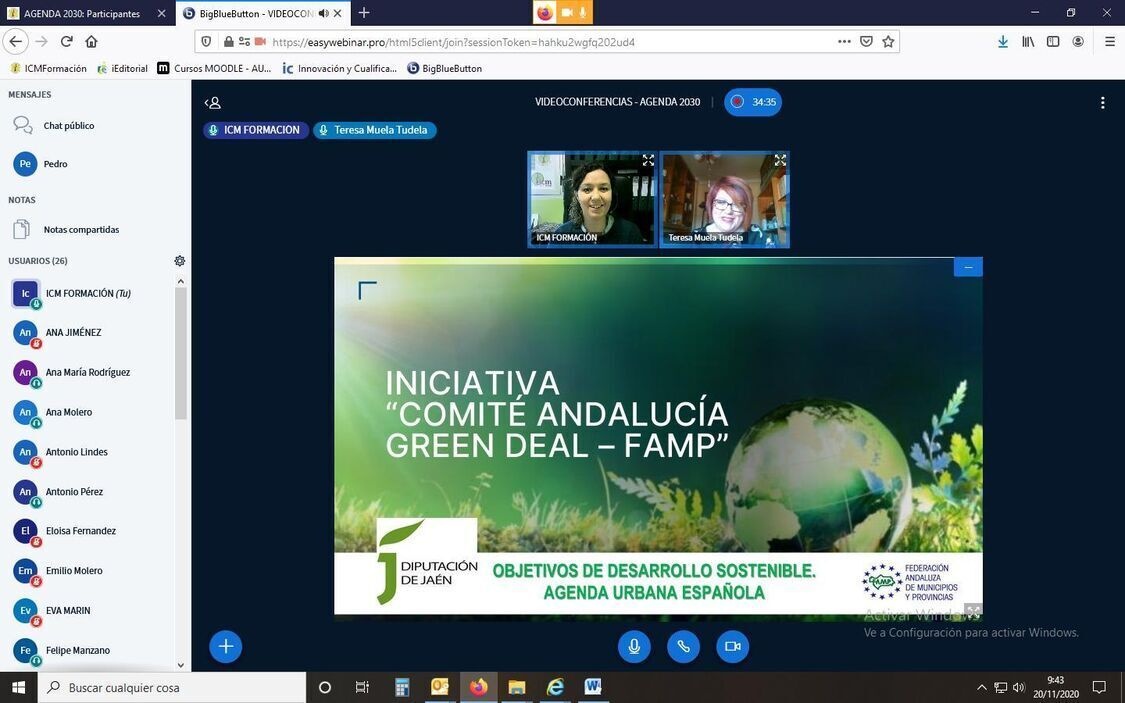Leave audio with the phone button
Viewport: 1125px width, 703px height.
click(x=683, y=646)
